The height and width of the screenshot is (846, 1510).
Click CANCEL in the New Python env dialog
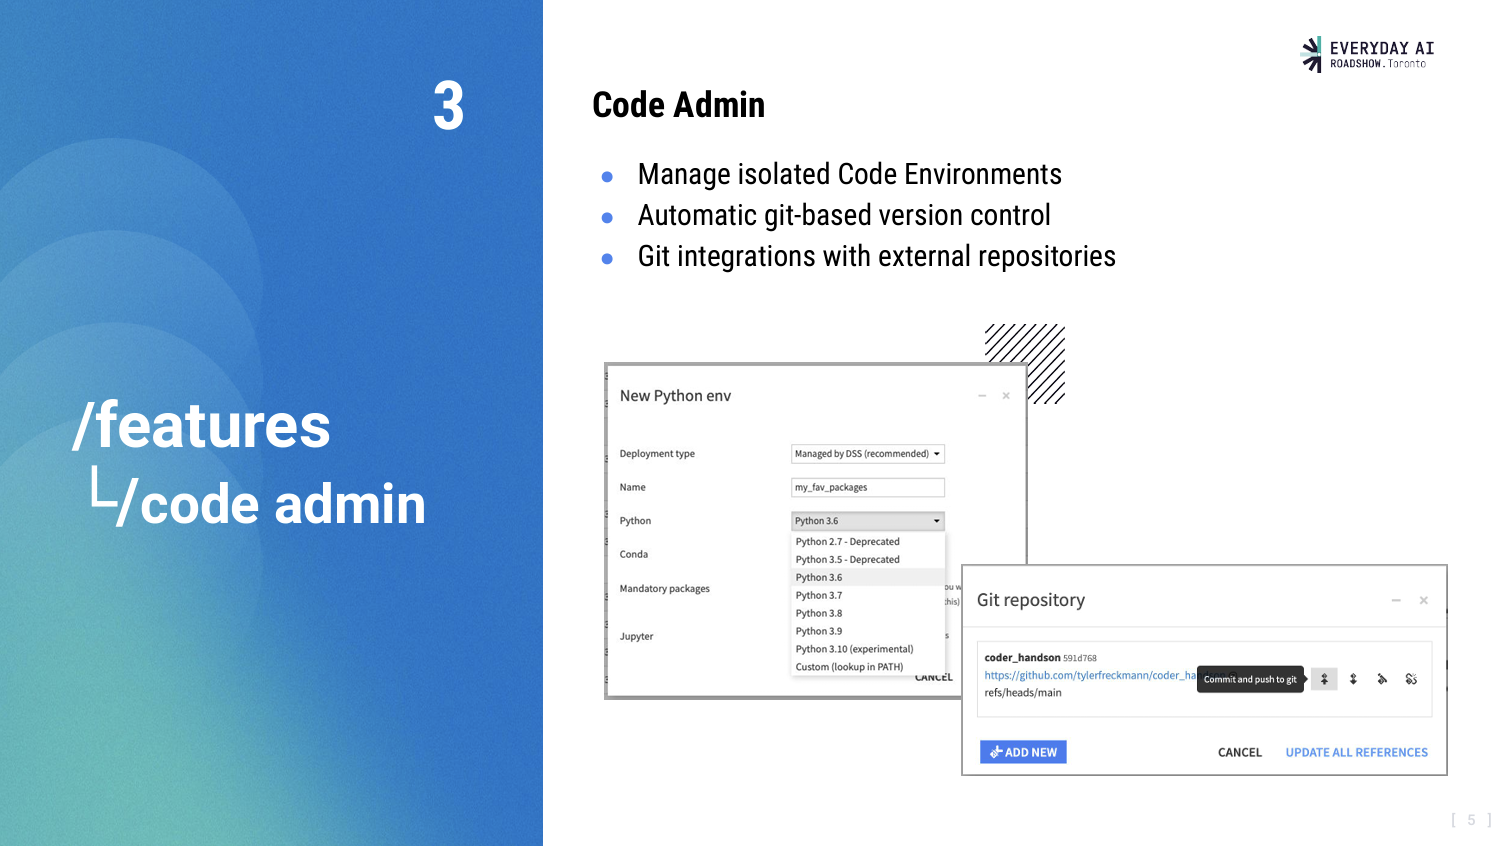click(932, 676)
